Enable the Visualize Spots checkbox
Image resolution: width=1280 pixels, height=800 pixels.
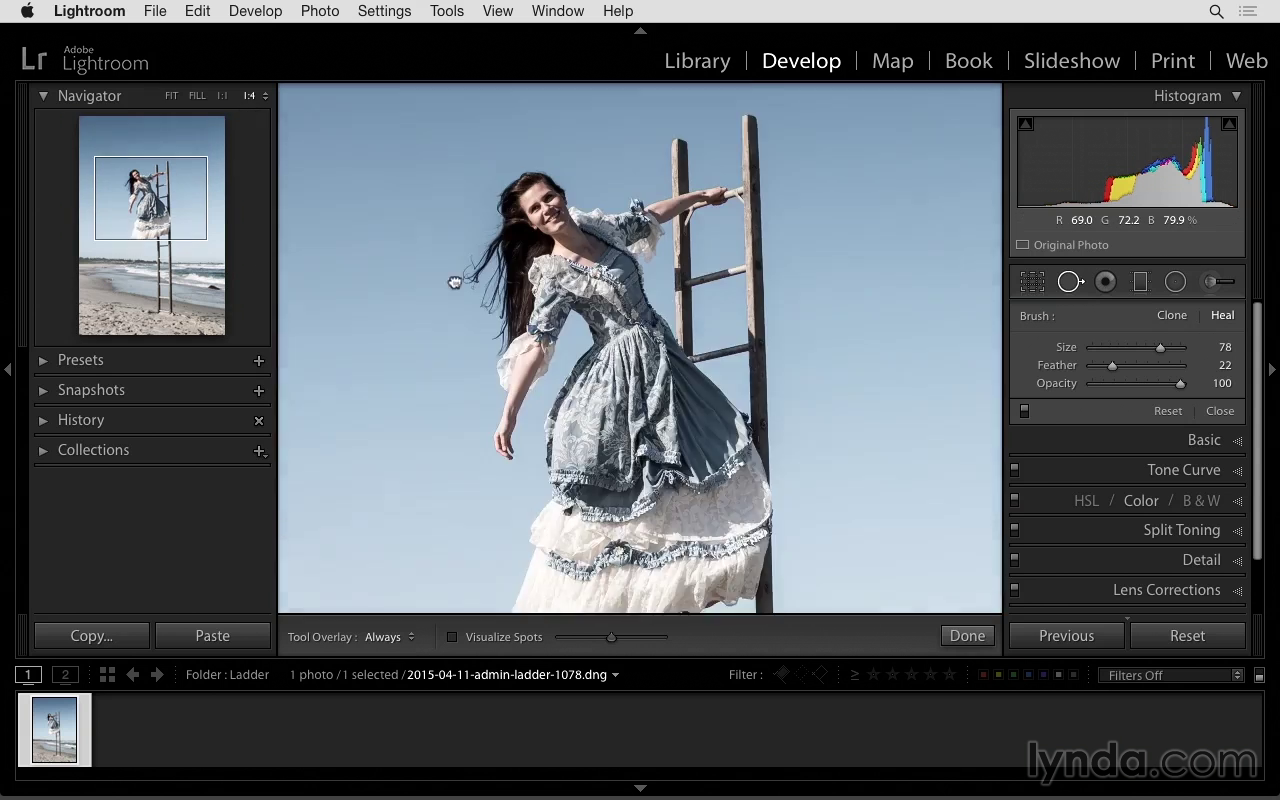pos(452,637)
